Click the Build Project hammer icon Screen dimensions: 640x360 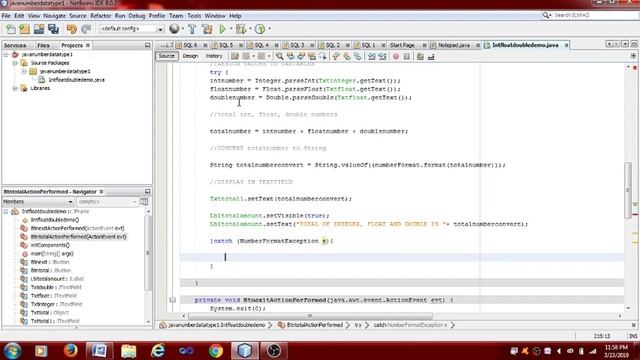tap(192, 29)
